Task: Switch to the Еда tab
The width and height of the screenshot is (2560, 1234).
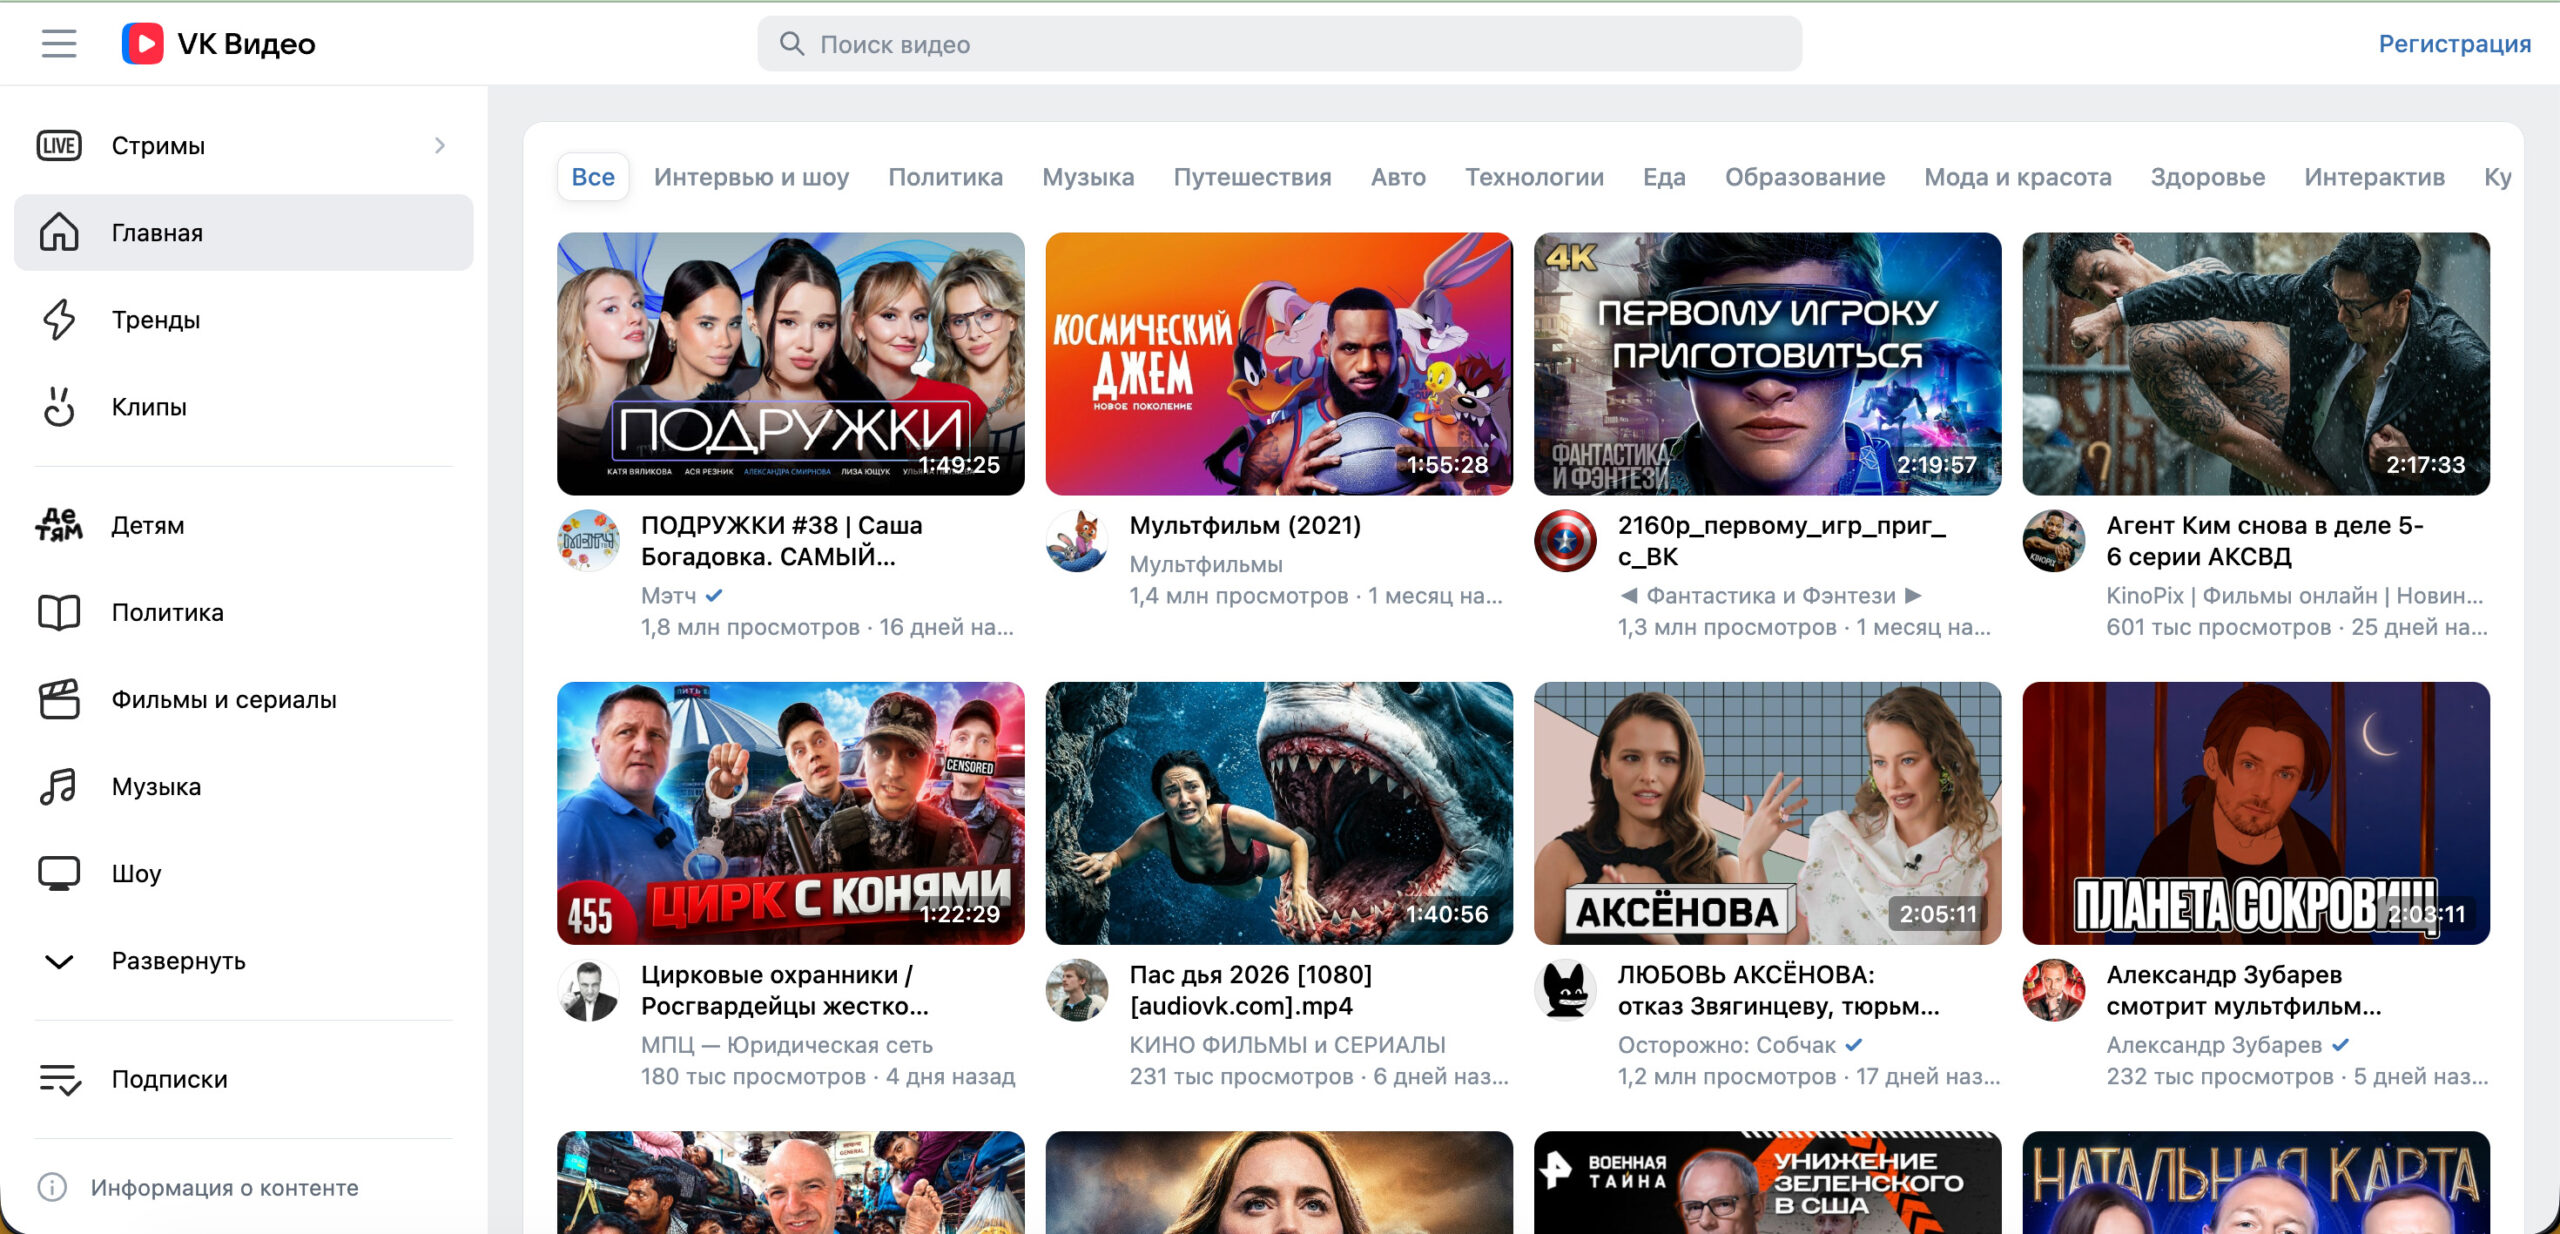Action: click(x=1664, y=177)
